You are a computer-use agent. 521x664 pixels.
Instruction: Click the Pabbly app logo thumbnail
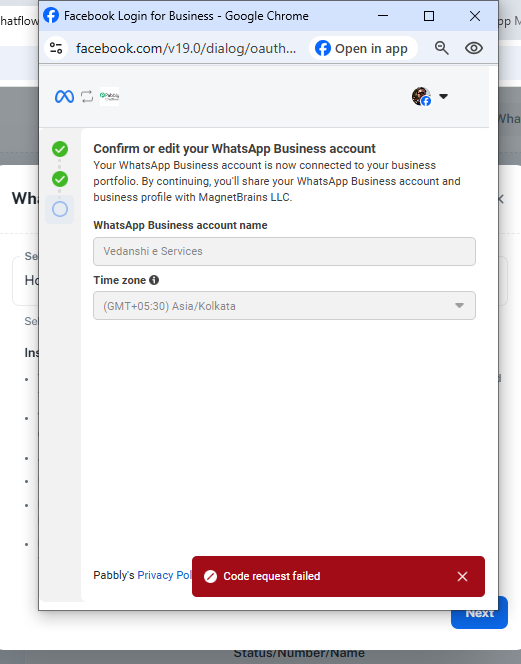pyautogui.click(x=109, y=97)
